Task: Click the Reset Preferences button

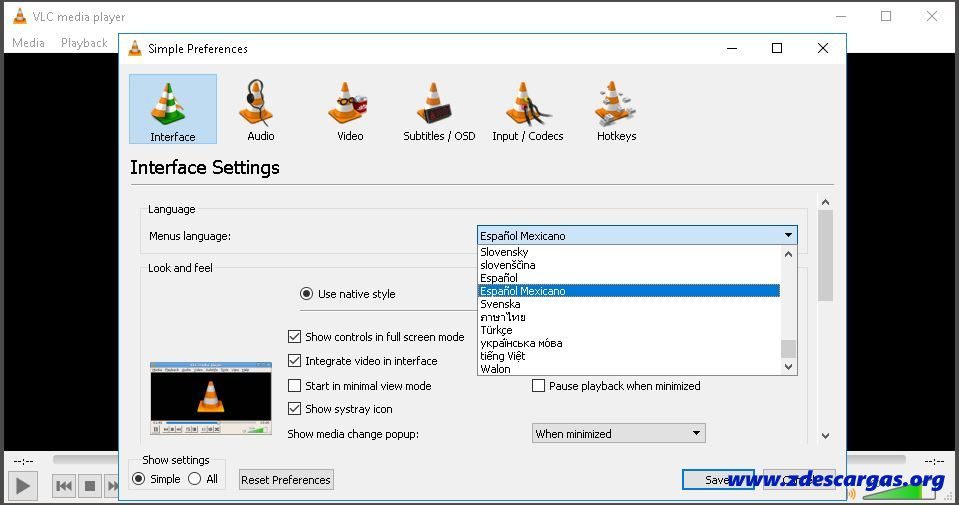Action: (x=286, y=480)
